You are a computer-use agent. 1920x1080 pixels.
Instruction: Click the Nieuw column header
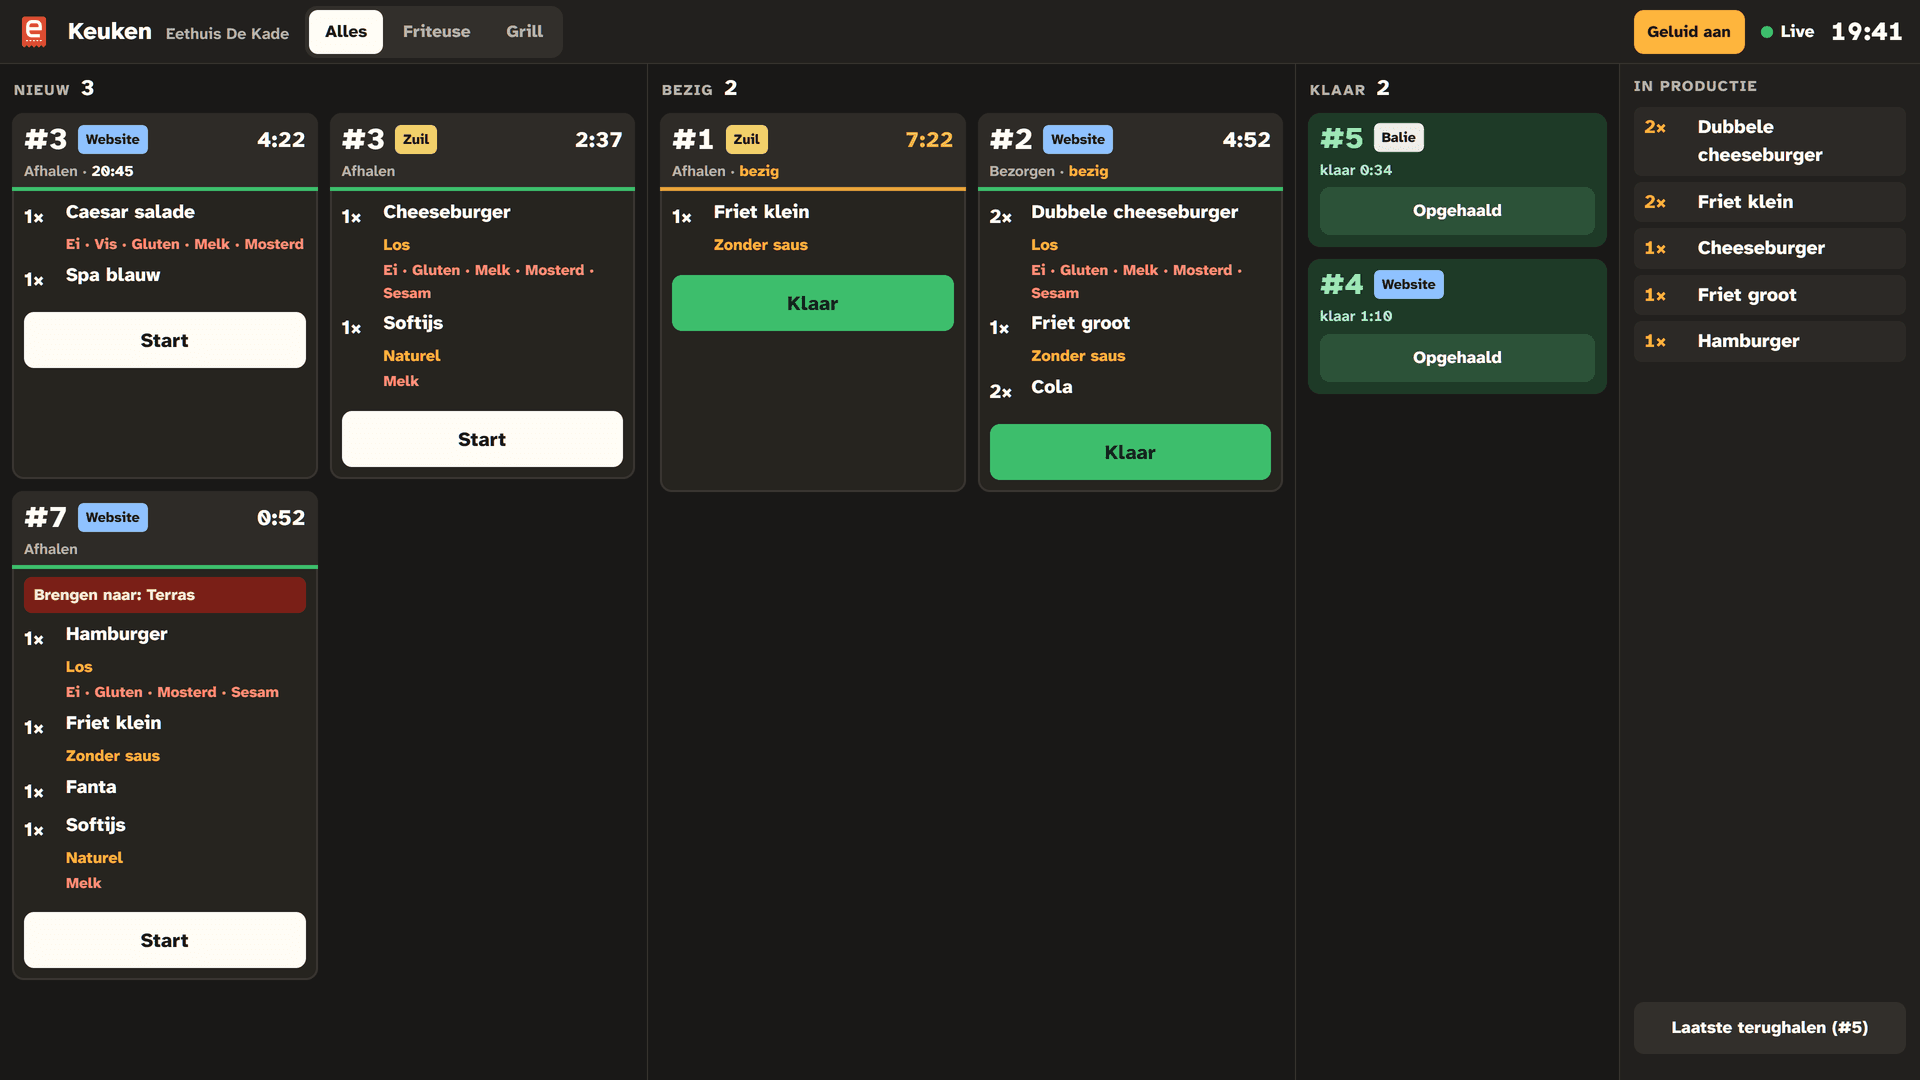(x=54, y=89)
